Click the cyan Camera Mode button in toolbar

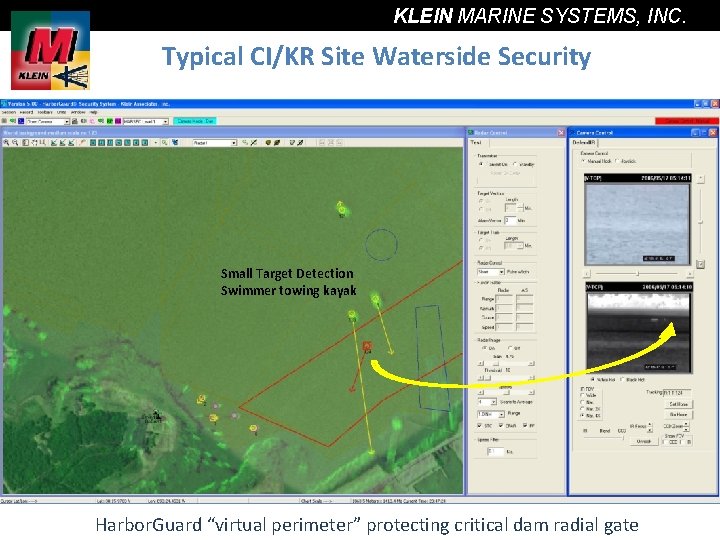click(195, 121)
